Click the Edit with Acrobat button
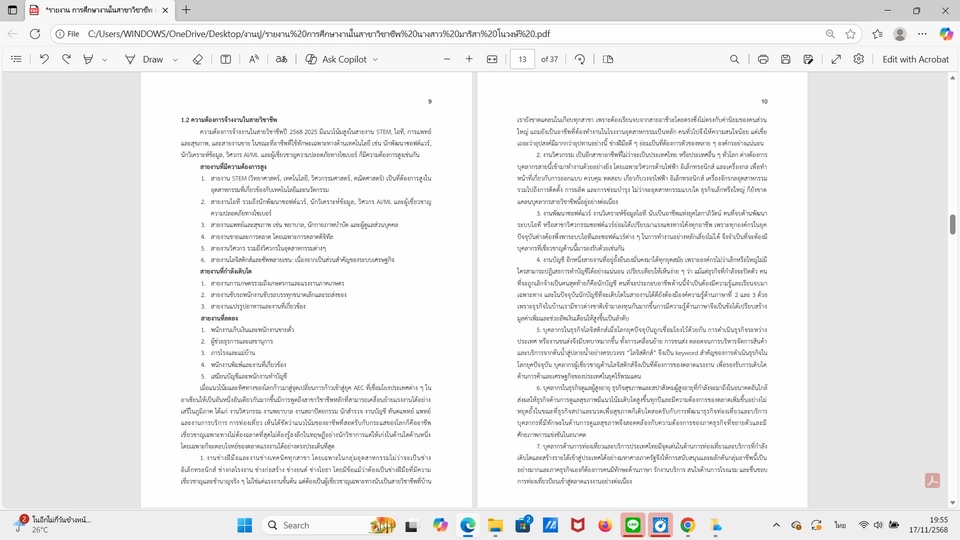The image size is (960, 540). [915, 59]
